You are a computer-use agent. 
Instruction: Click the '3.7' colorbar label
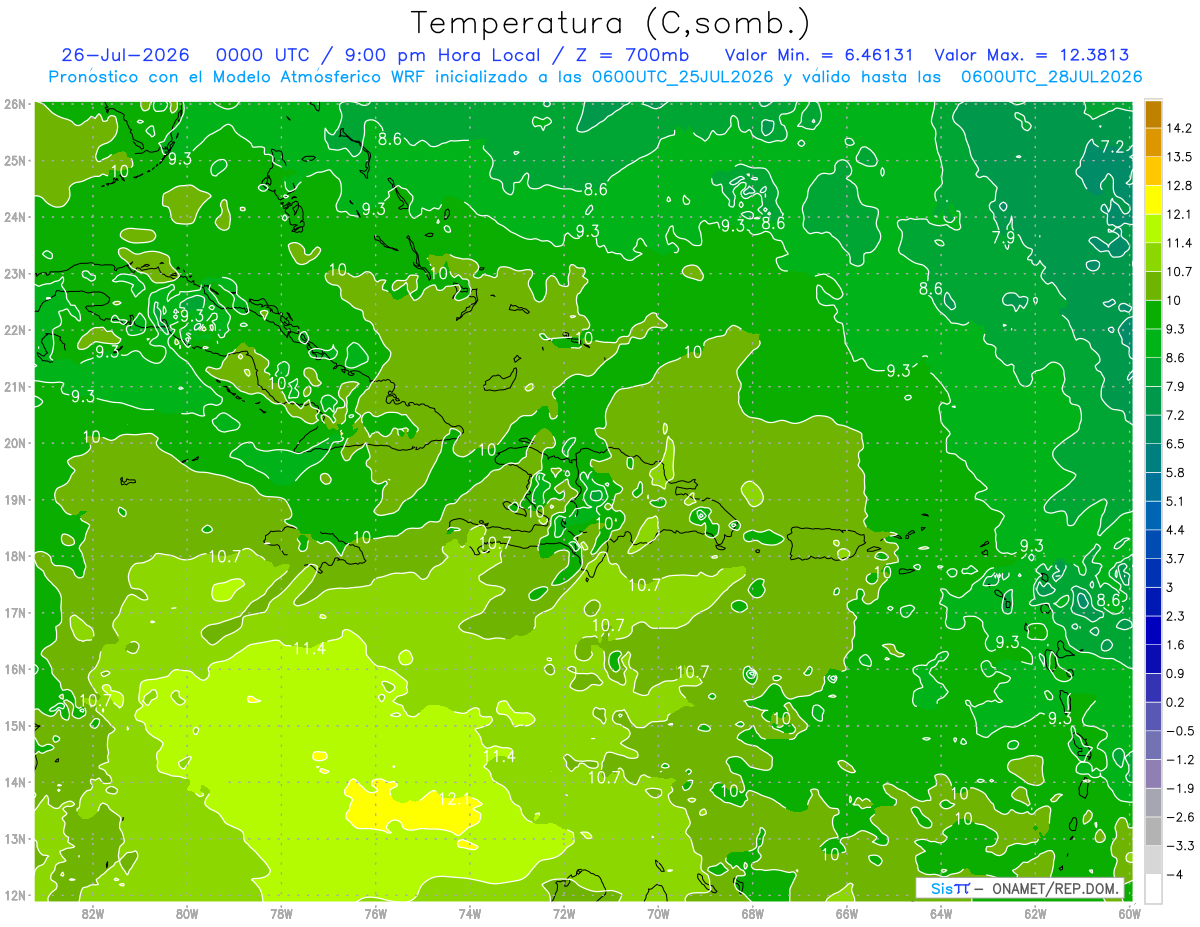pos(1176,558)
